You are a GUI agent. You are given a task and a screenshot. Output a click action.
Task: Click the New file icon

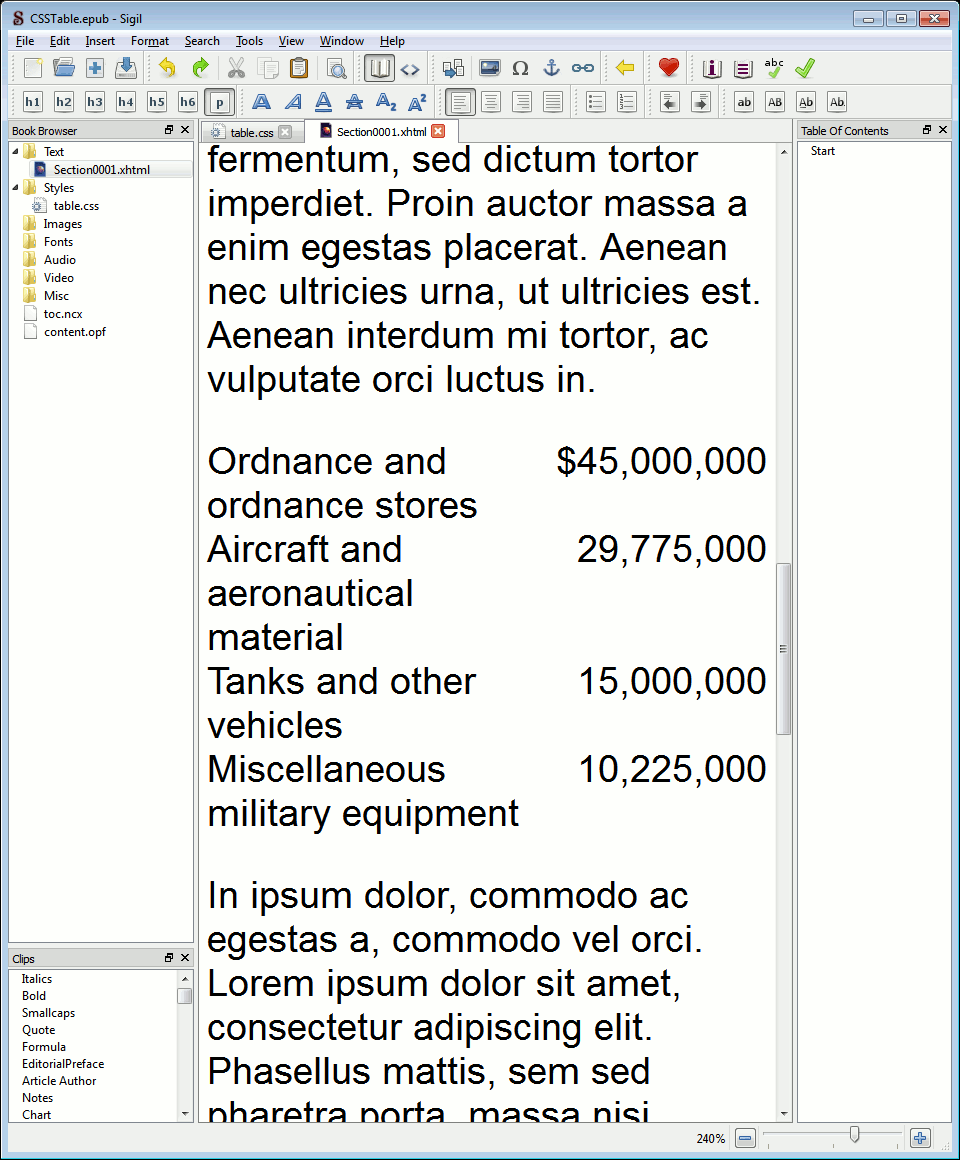33,68
